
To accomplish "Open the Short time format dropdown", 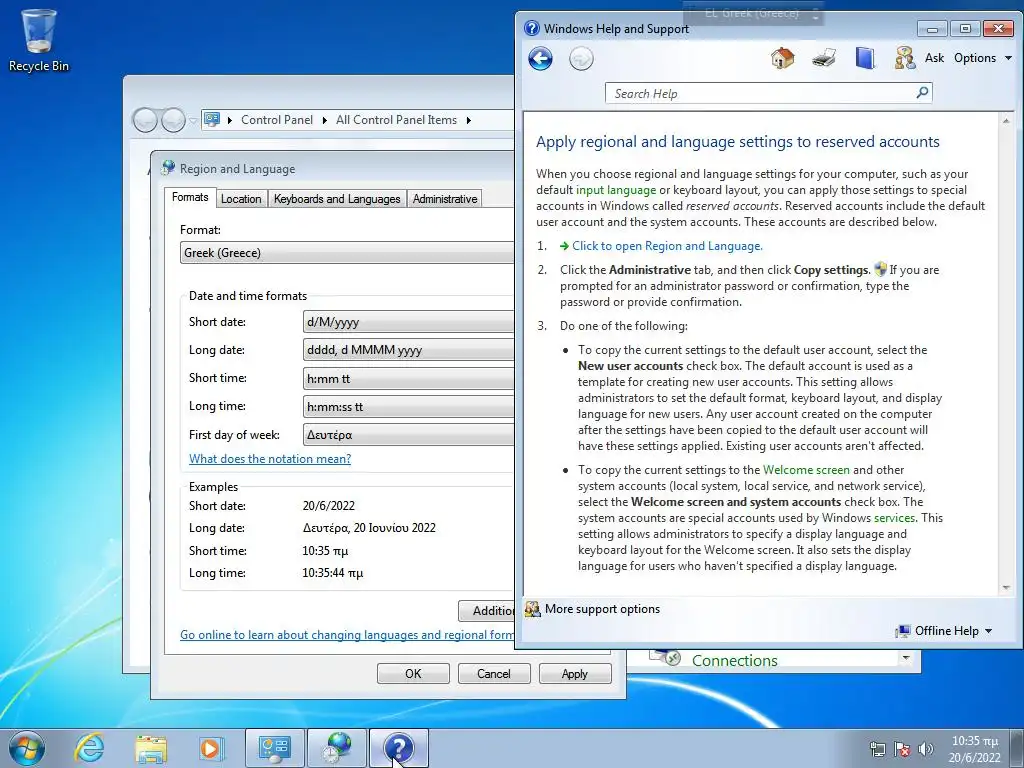I will click(x=408, y=379).
